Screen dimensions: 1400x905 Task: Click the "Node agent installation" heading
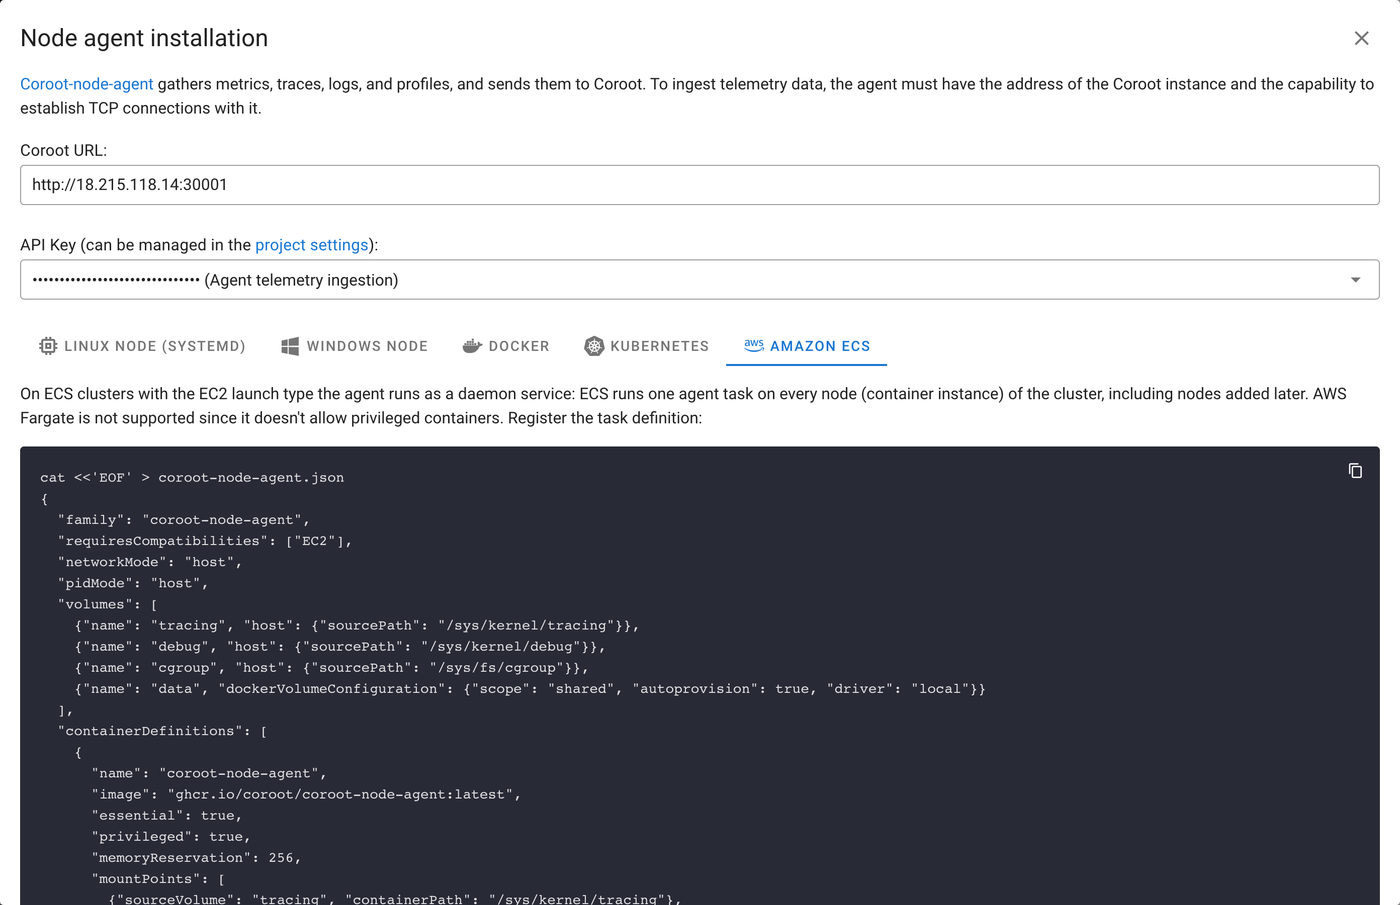(144, 38)
